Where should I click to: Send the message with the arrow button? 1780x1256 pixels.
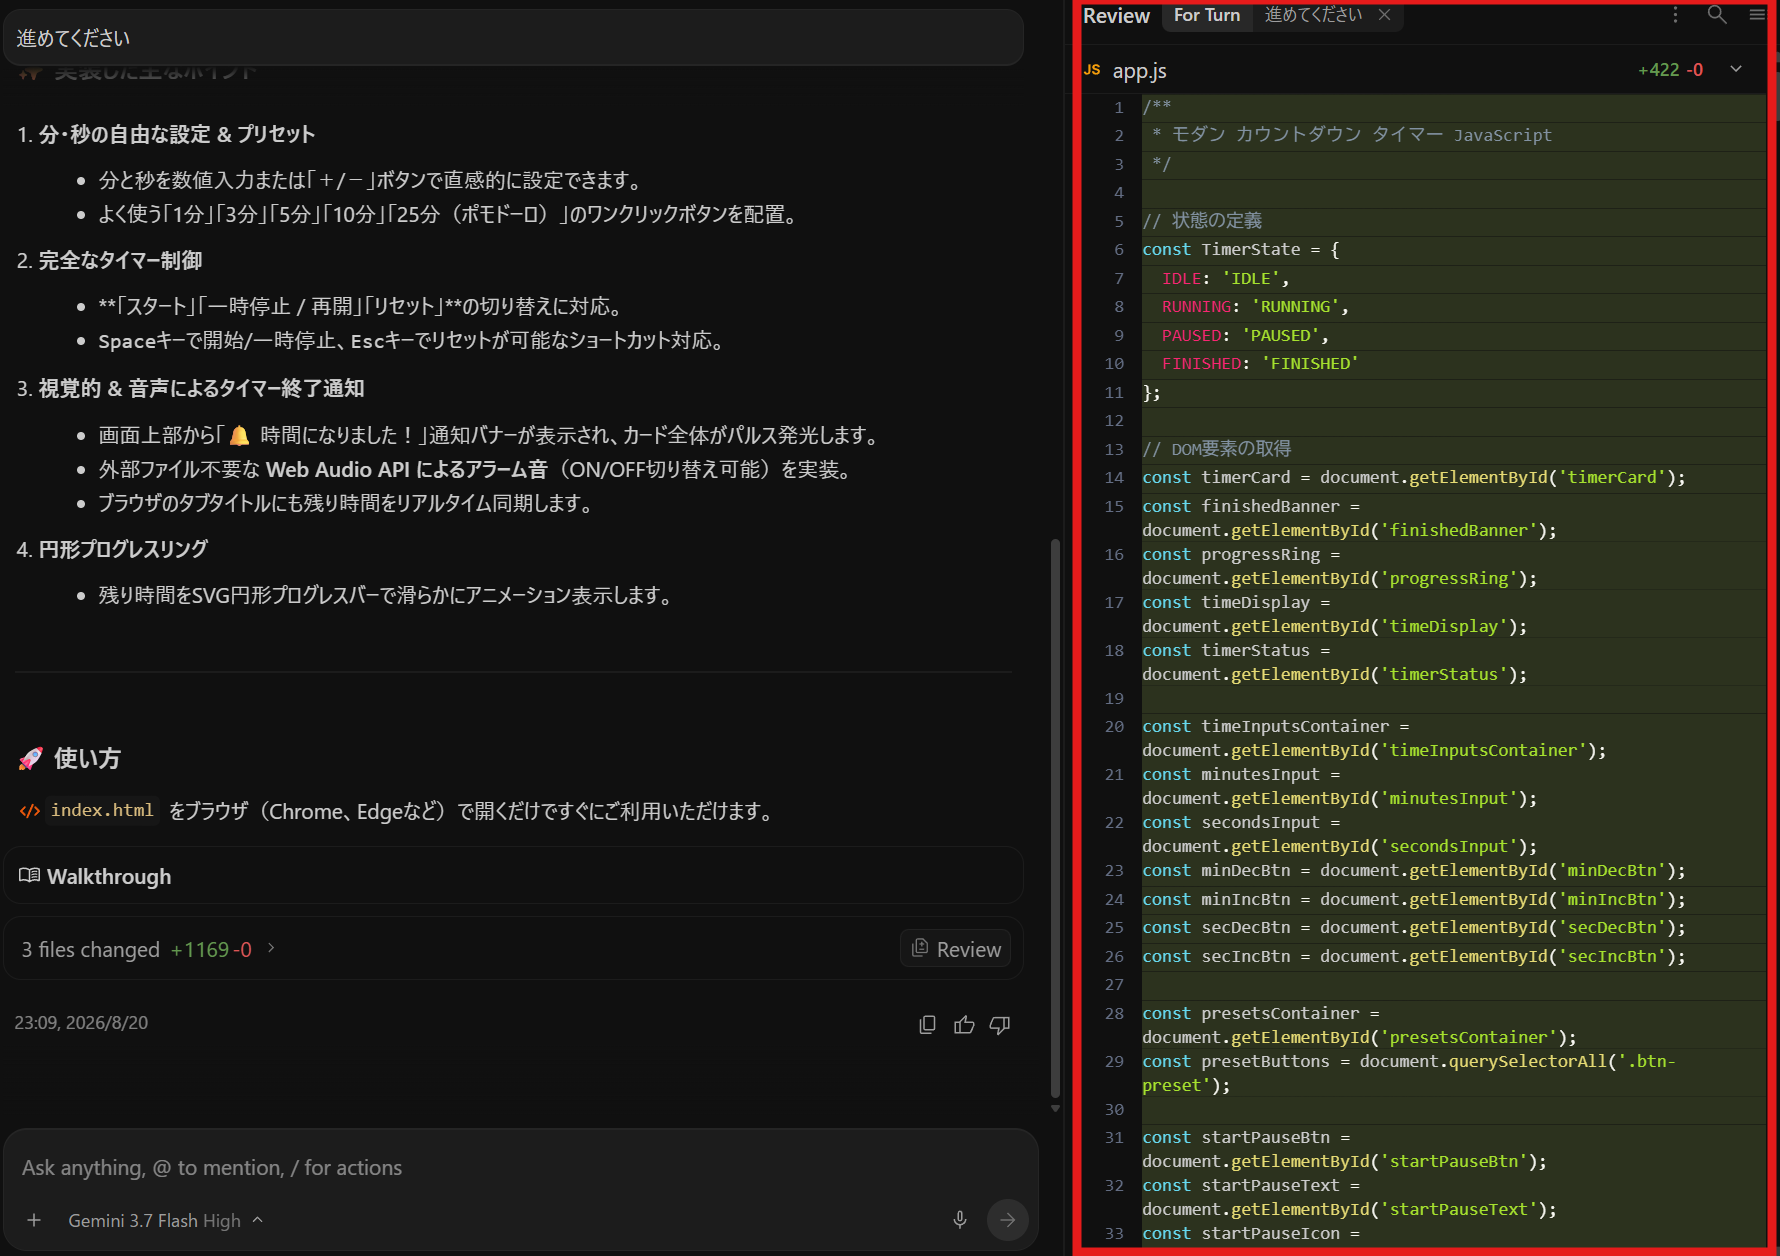tap(1007, 1219)
